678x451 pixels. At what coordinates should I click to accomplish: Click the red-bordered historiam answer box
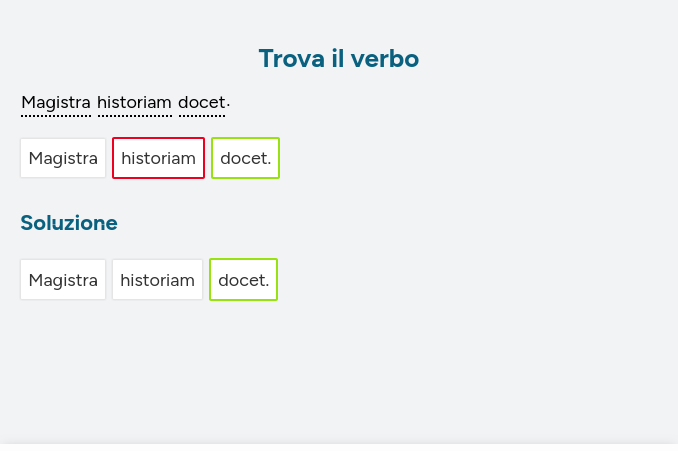click(x=158, y=158)
